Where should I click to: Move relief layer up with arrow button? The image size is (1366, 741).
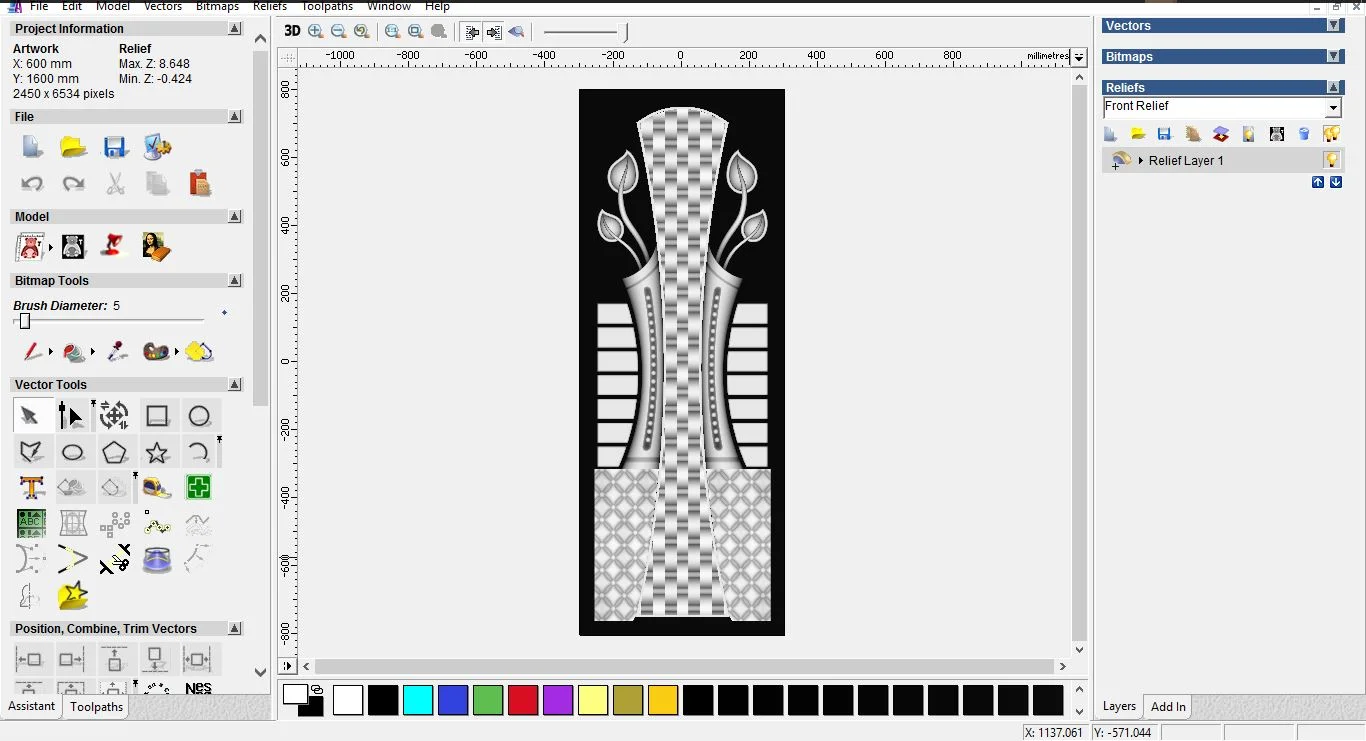(1318, 182)
